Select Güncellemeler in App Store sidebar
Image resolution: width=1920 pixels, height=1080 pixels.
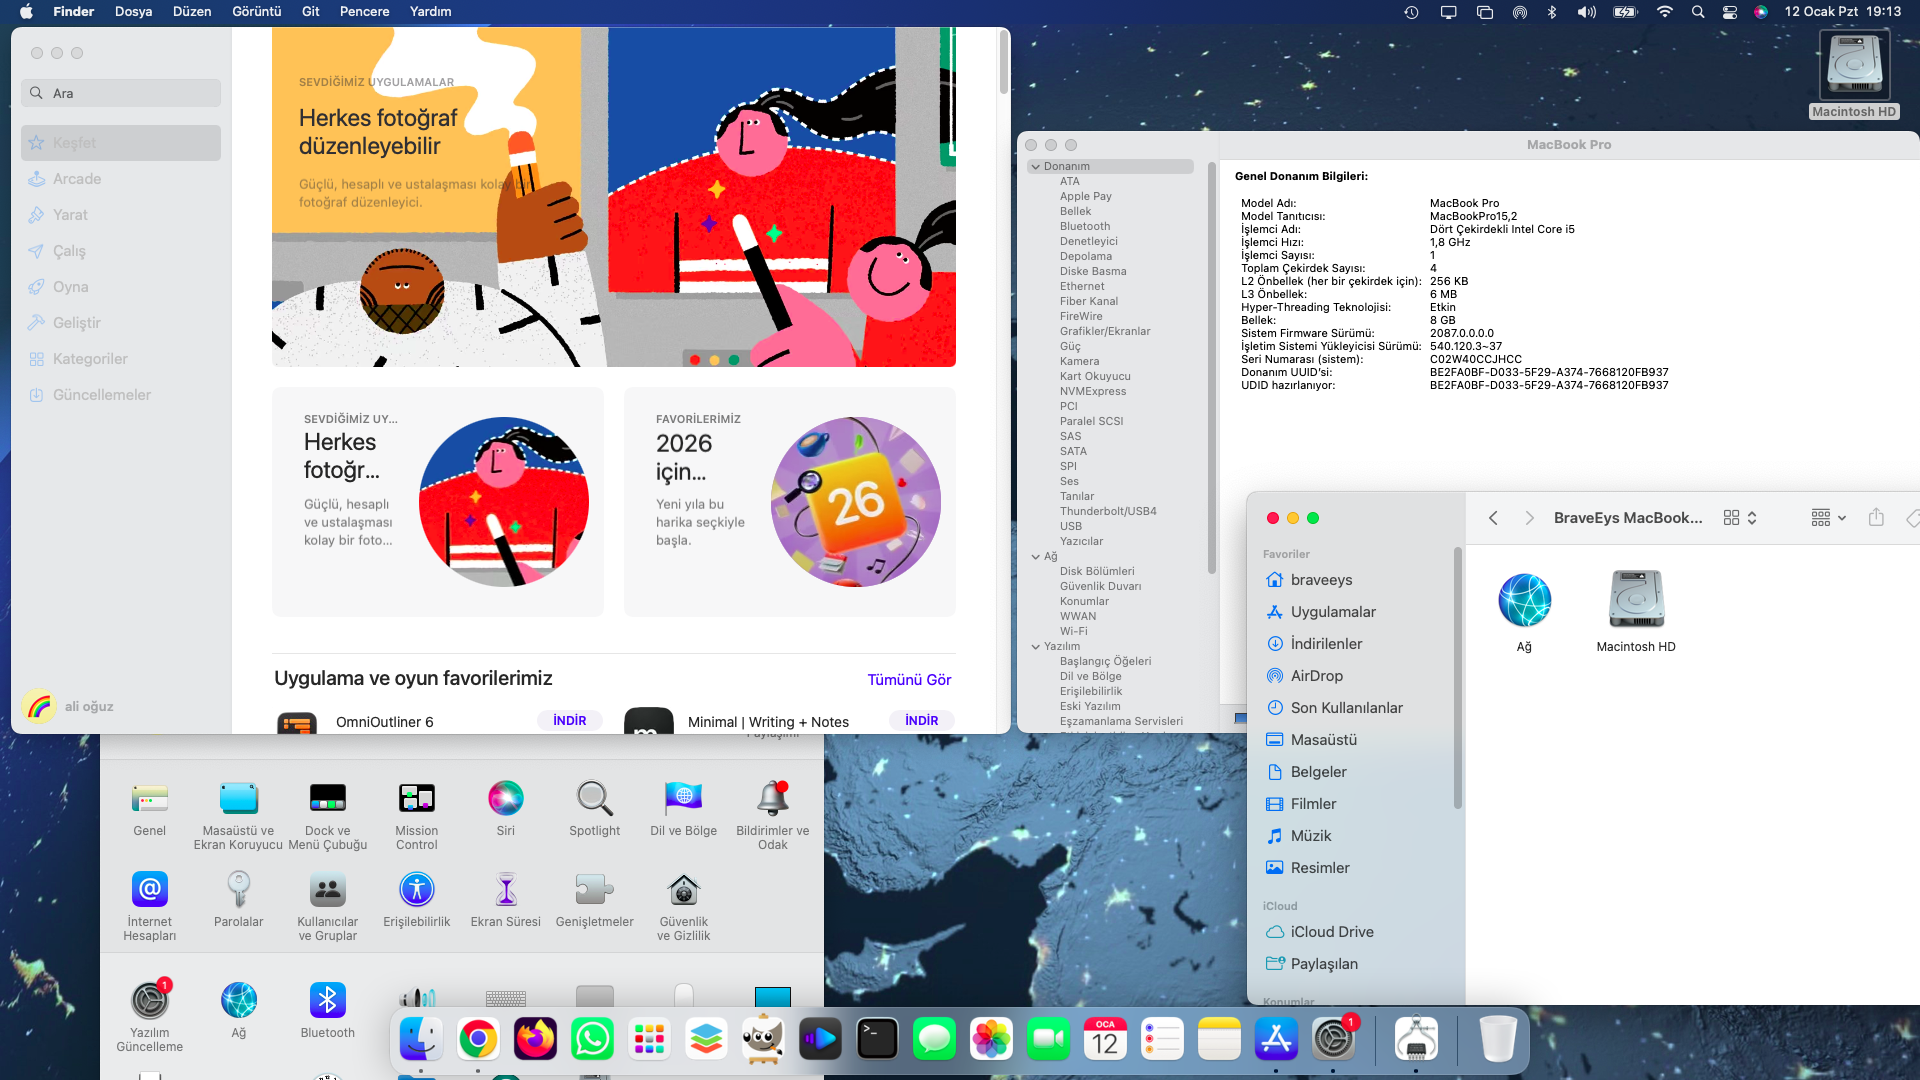point(102,395)
